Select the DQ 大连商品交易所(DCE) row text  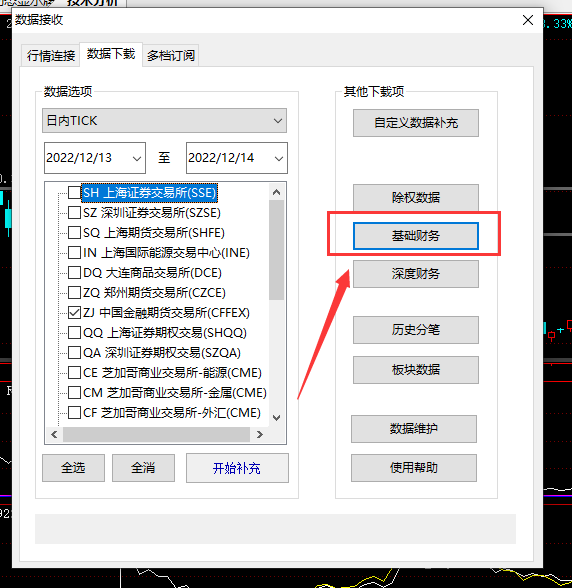[x=152, y=273]
